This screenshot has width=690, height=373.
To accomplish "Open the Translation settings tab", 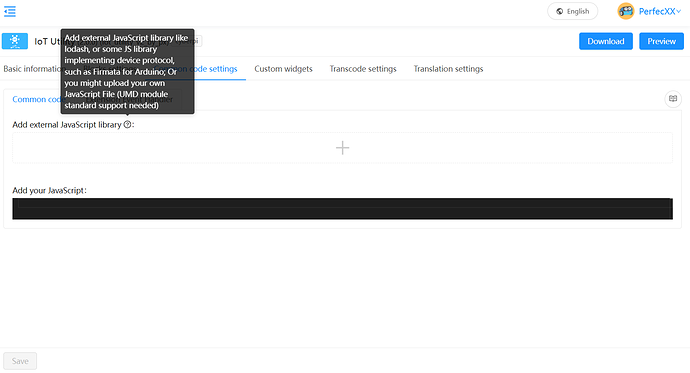I will pos(448,69).
